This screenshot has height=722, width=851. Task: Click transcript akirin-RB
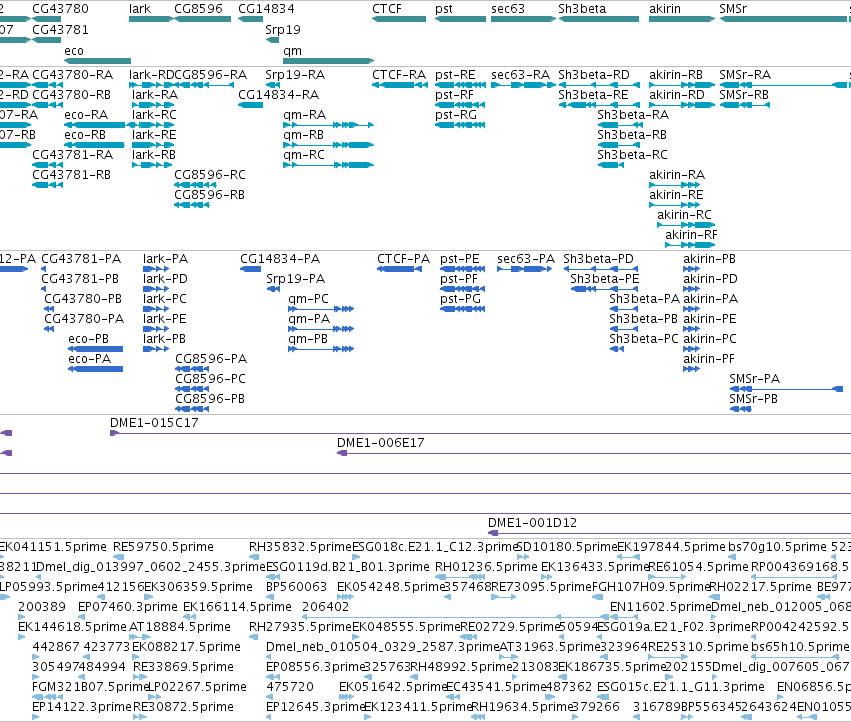click(676, 75)
